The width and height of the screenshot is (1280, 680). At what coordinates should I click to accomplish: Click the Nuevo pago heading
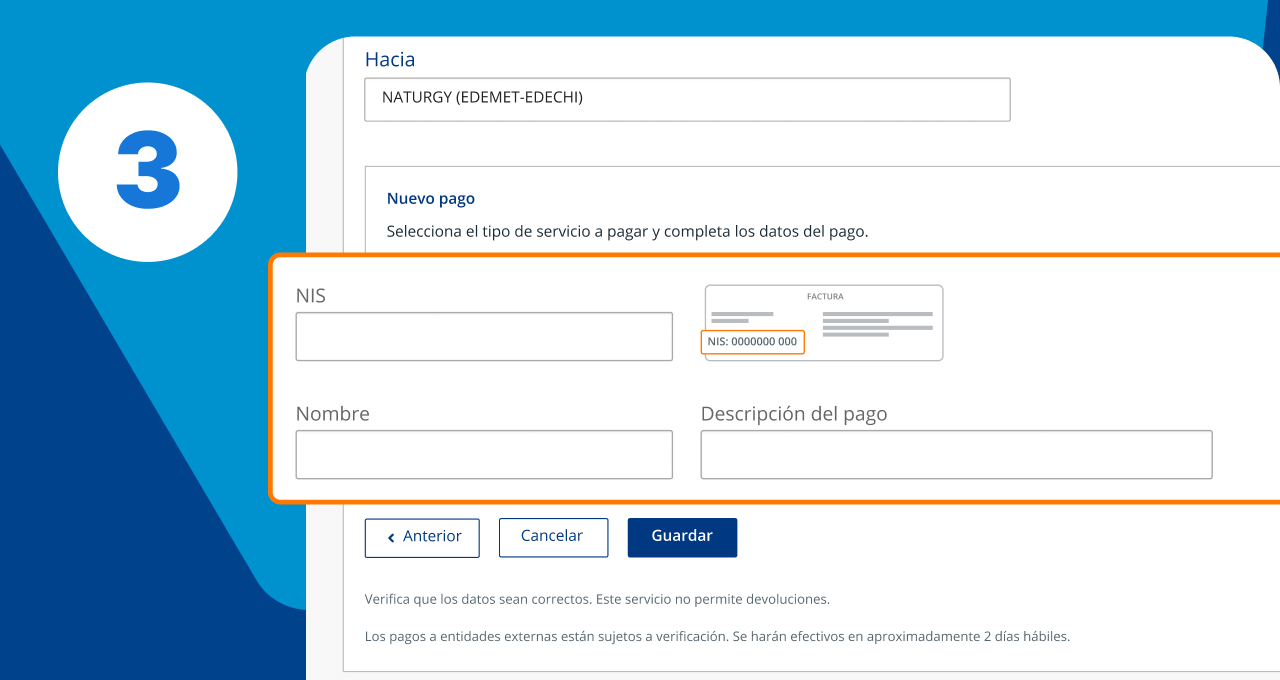430,199
